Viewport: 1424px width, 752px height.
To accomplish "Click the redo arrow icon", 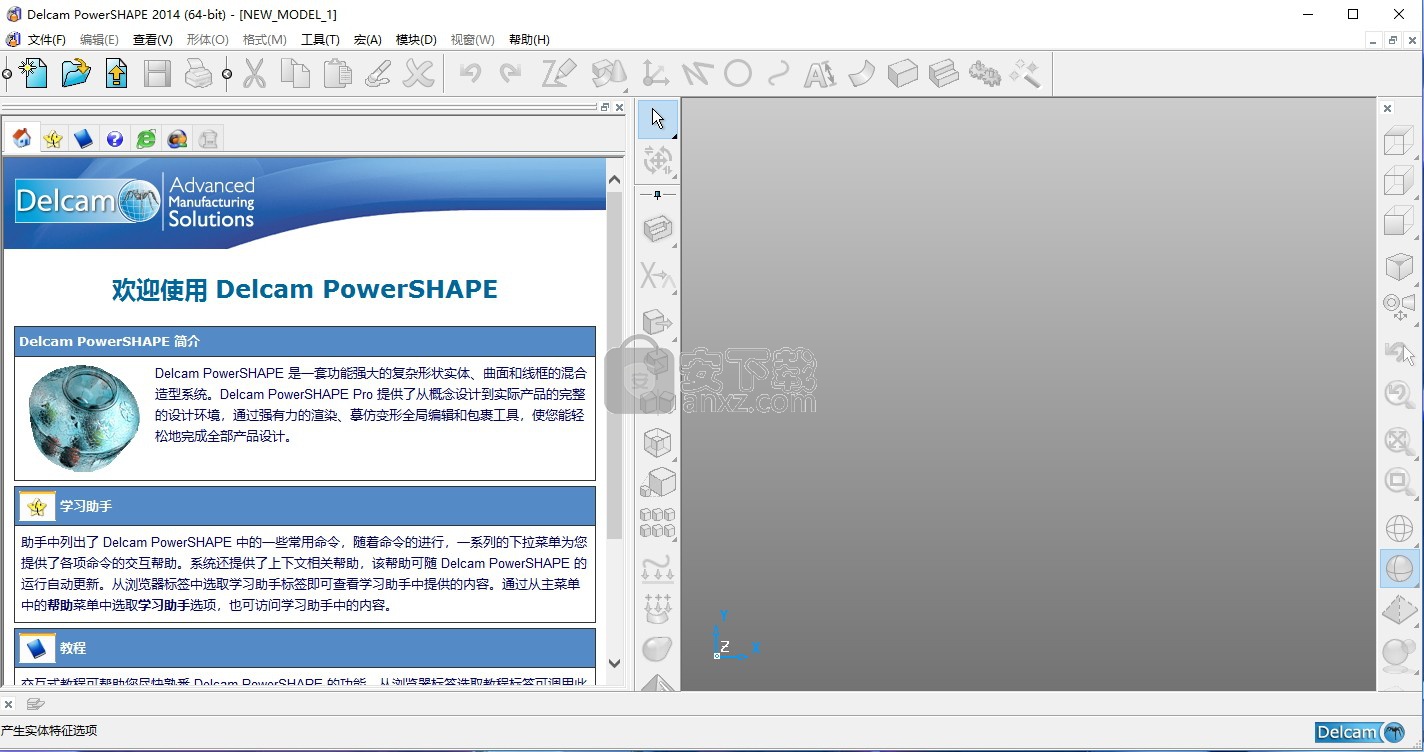I will pyautogui.click(x=510, y=73).
